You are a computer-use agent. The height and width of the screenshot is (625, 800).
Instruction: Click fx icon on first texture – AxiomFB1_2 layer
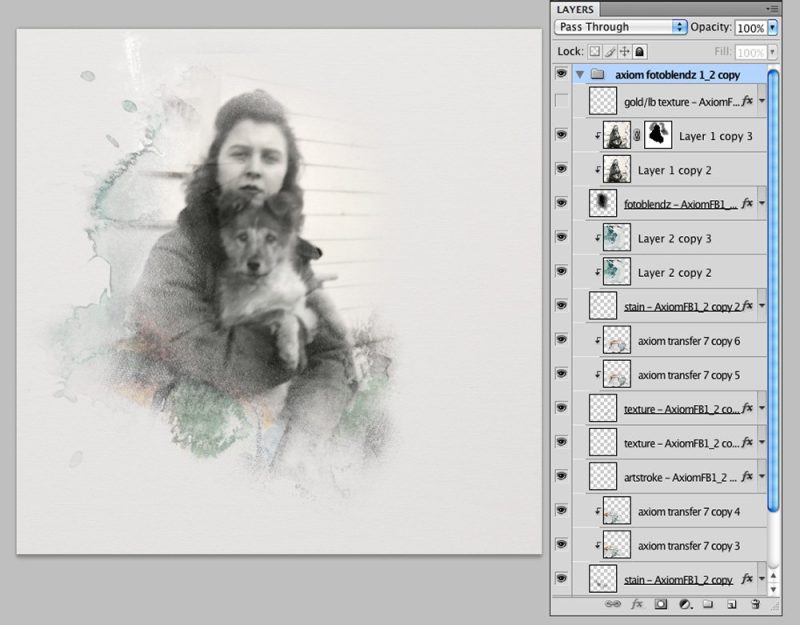(x=747, y=408)
